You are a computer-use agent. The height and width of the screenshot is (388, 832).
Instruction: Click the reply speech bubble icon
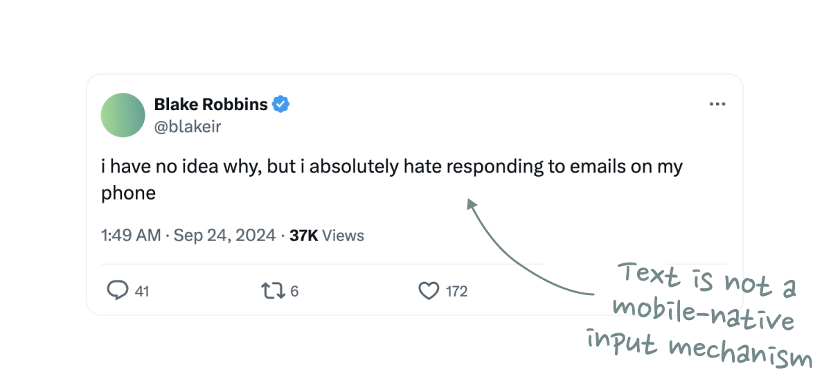coord(117,291)
